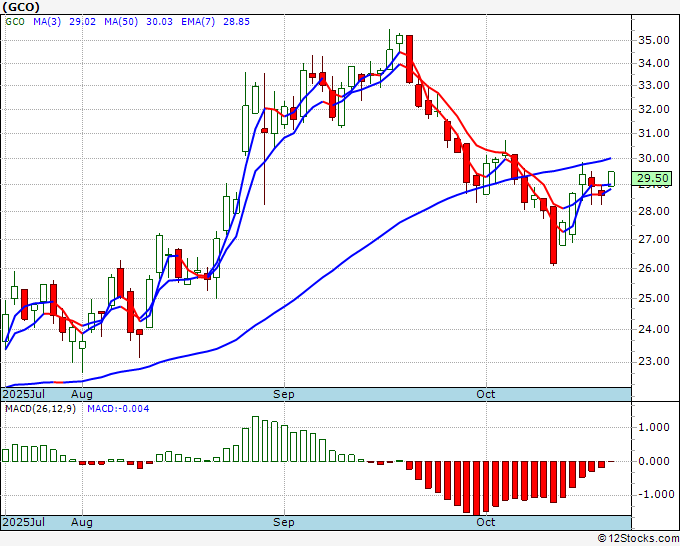This screenshot has height=546, width=680.
Task: Click the Oct label on MACD axis
Action: coord(485,522)
